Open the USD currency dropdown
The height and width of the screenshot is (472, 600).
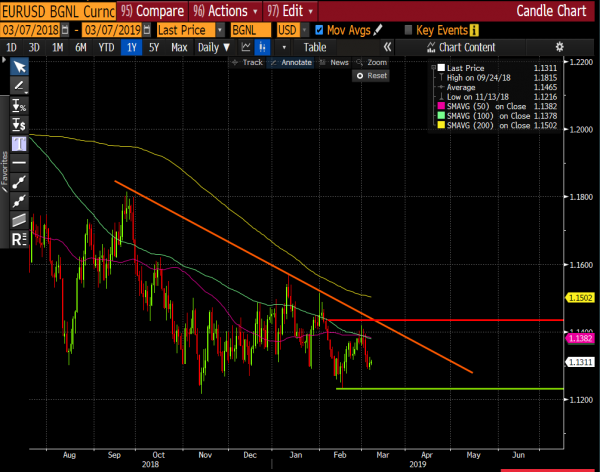305,30
